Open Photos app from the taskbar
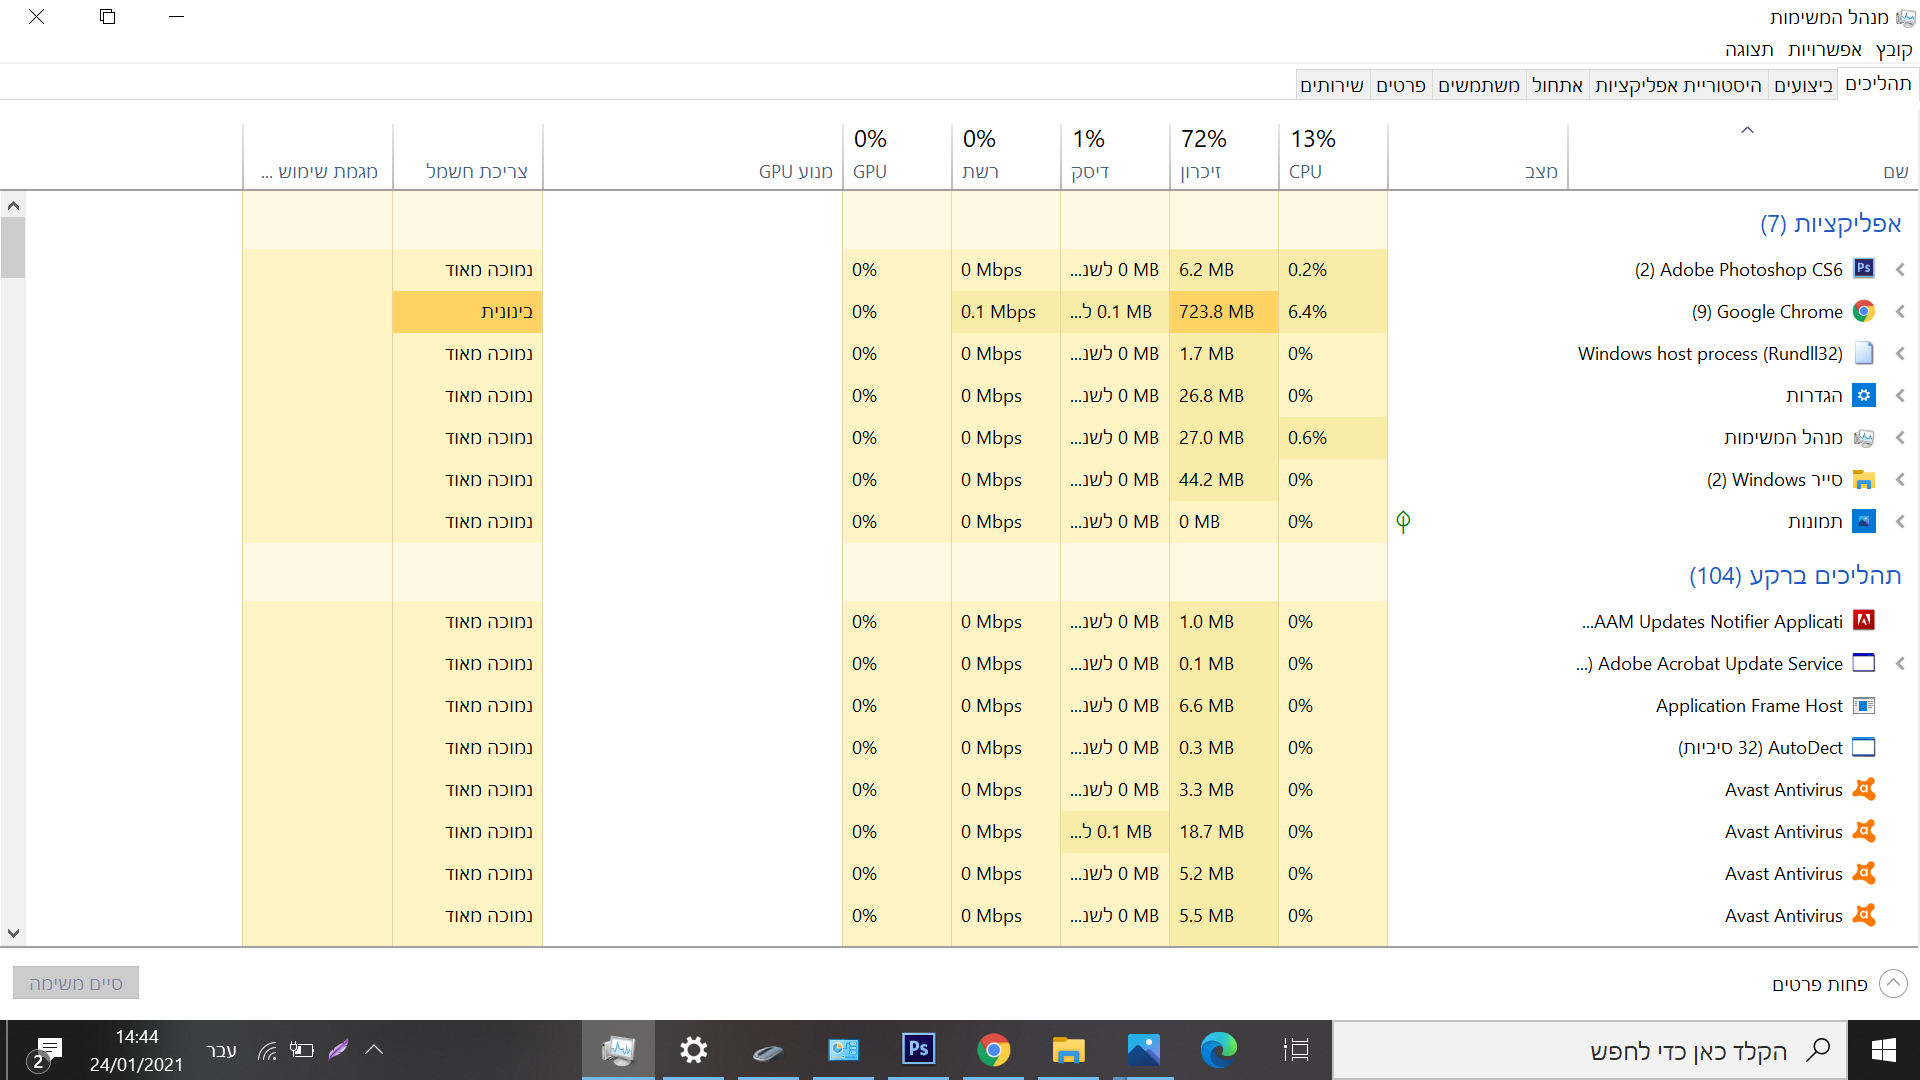 (x=1143, y=1049)
